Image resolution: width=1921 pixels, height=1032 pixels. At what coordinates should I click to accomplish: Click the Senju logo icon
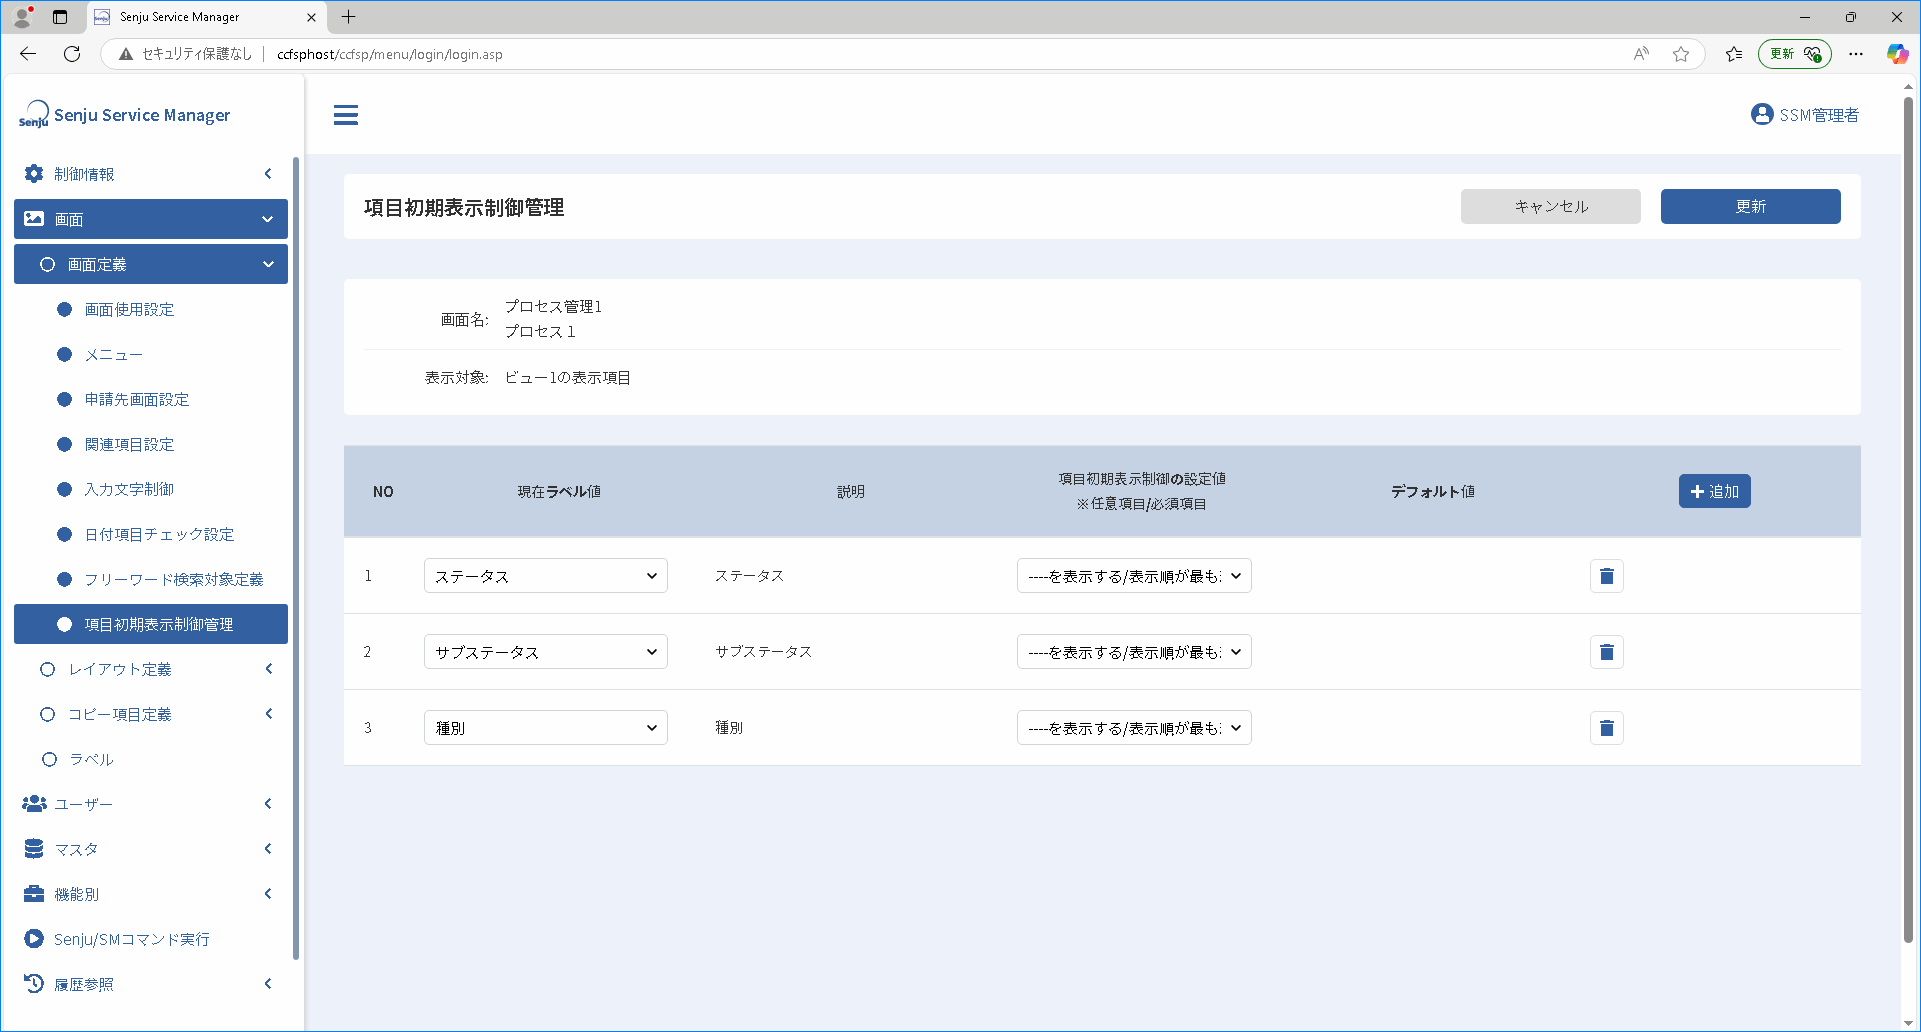tap(34, 114)
